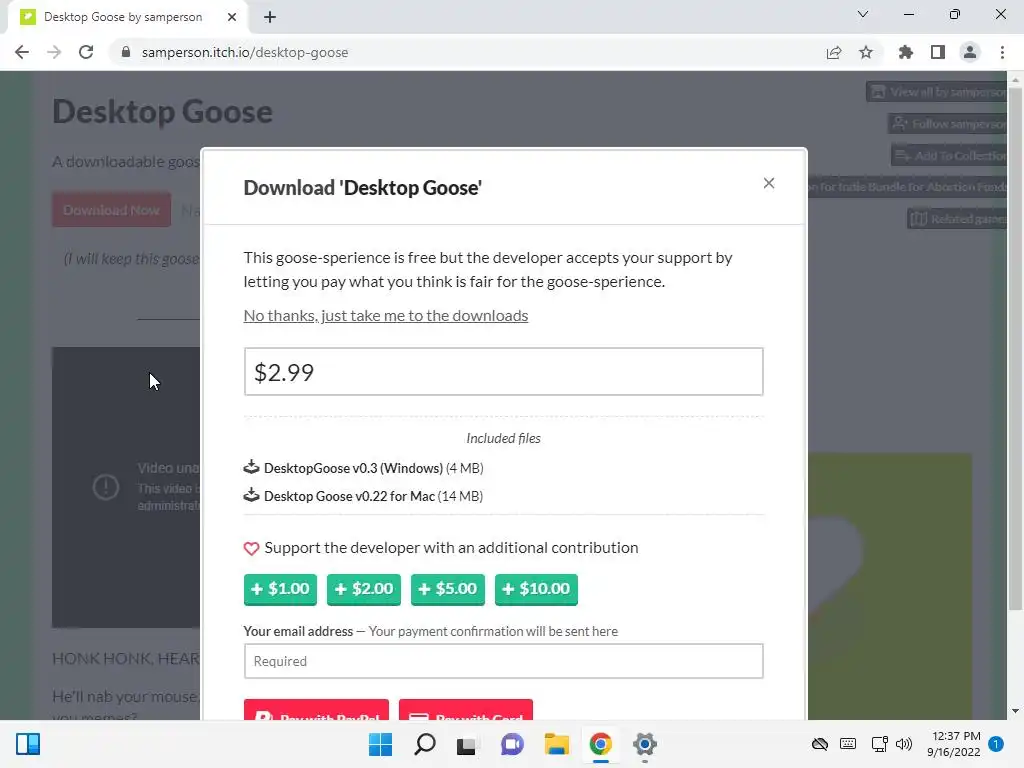Select 'DesktopGoose v0.3 (Windows)' file text
The height and width of the screenshot is (768, 1024).
tap(353, 468)
